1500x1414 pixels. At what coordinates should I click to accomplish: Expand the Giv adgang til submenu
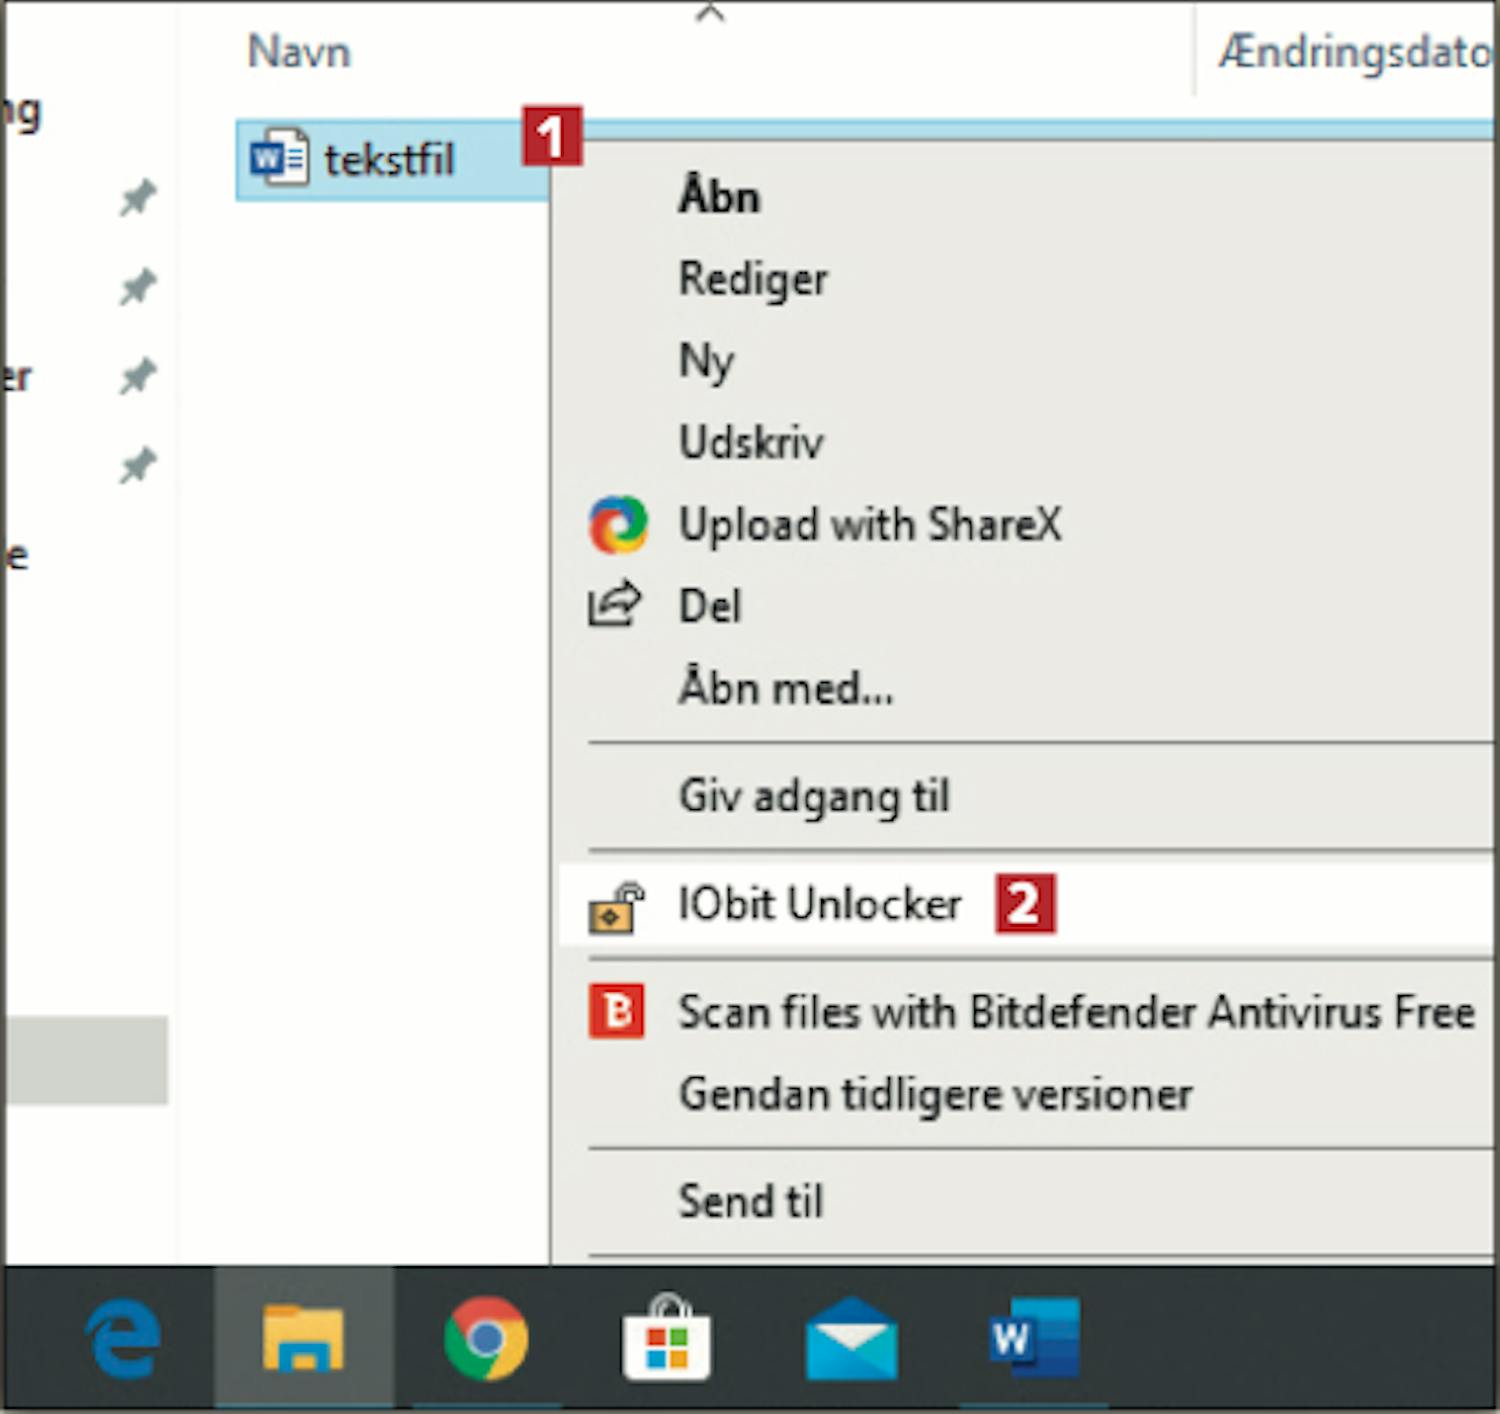click(814, 796)
